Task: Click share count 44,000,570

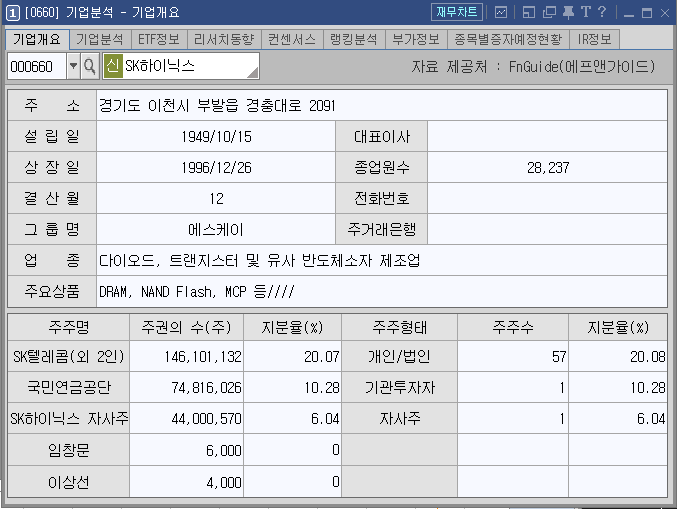Action: point(206,419)
